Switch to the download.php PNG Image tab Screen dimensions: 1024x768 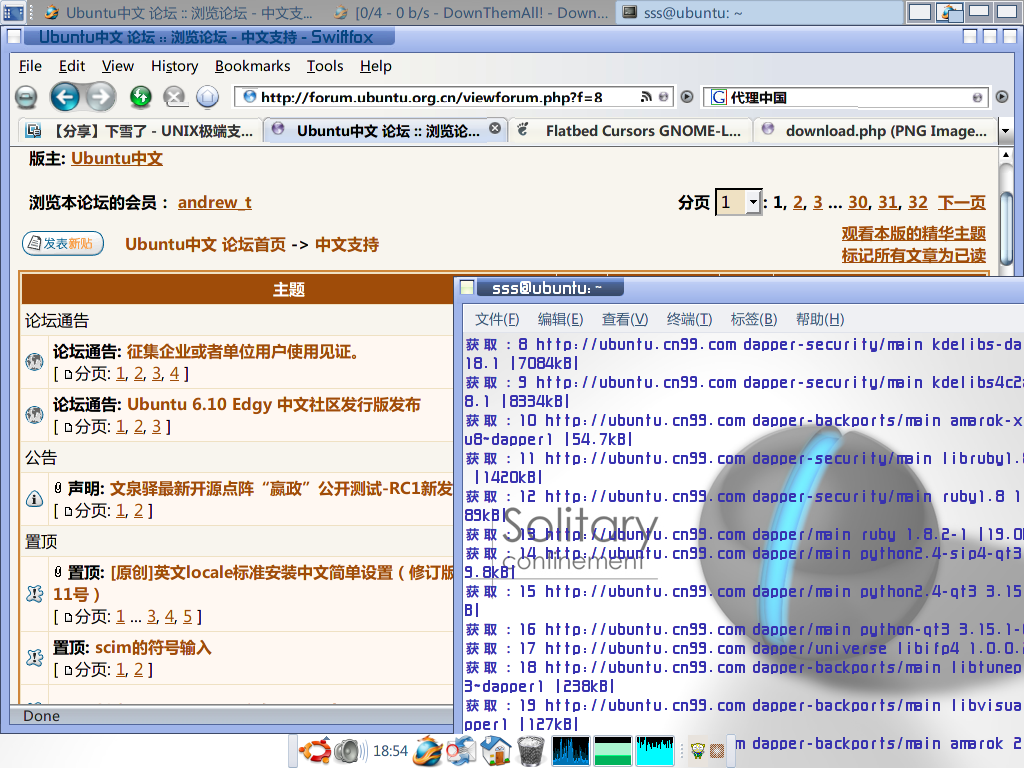click(x=876, y=131)
